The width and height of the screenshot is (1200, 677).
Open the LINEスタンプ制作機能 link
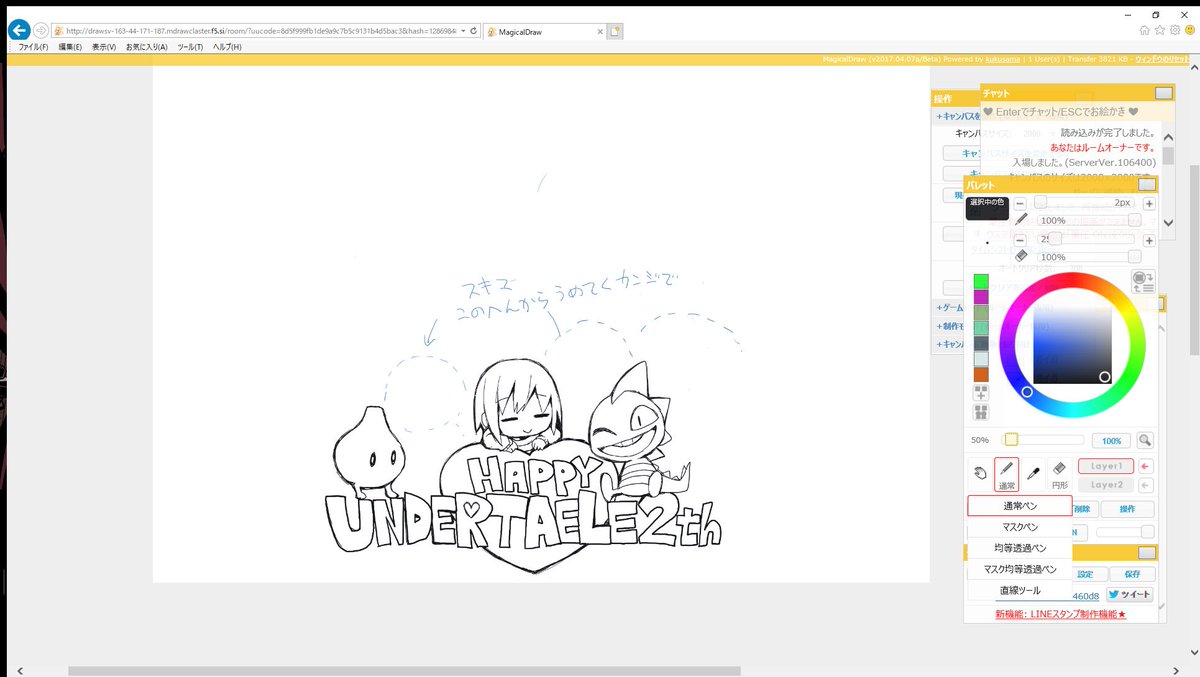[x=1061, y=614]
